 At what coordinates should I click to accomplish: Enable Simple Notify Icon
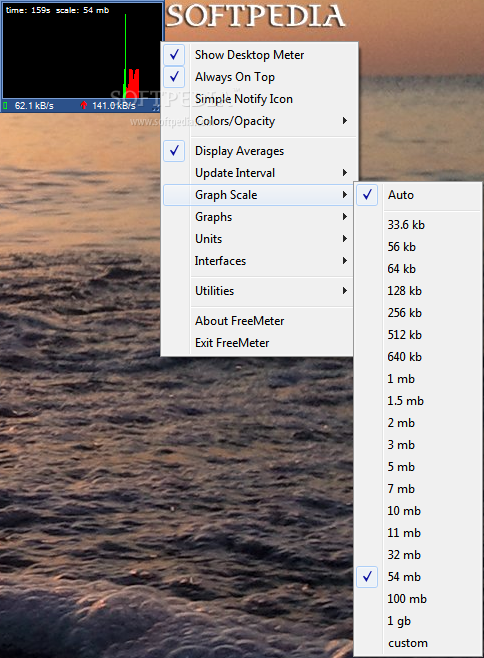(259, 99)
